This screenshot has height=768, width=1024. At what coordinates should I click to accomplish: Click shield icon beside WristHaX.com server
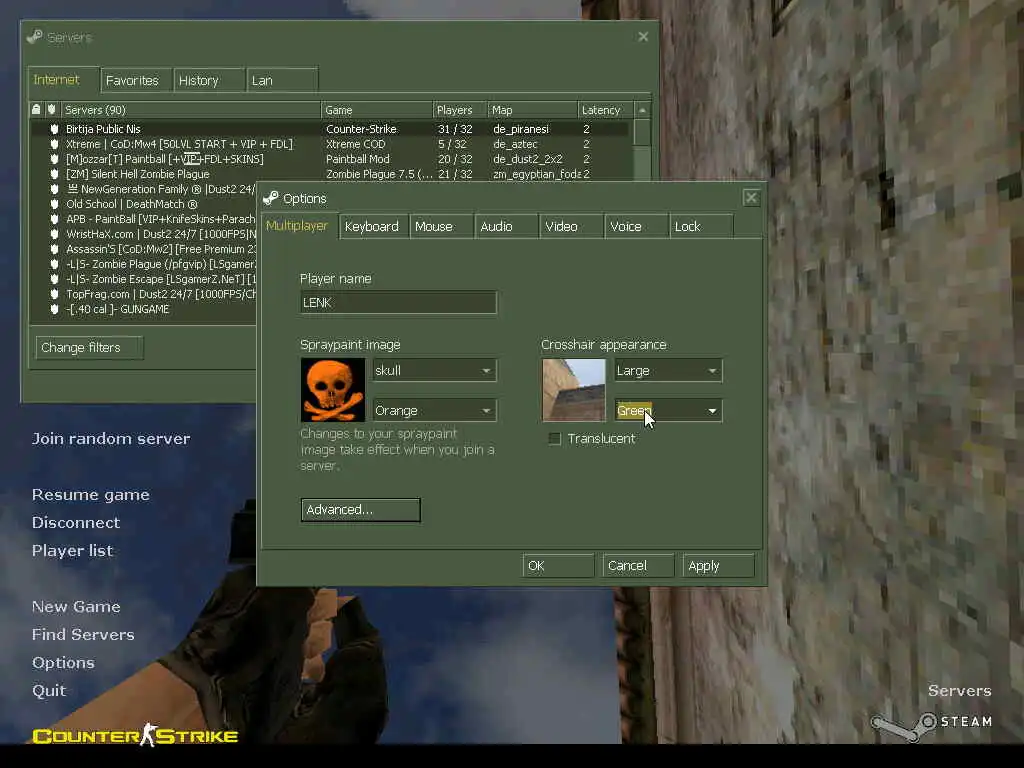[54, 234]
